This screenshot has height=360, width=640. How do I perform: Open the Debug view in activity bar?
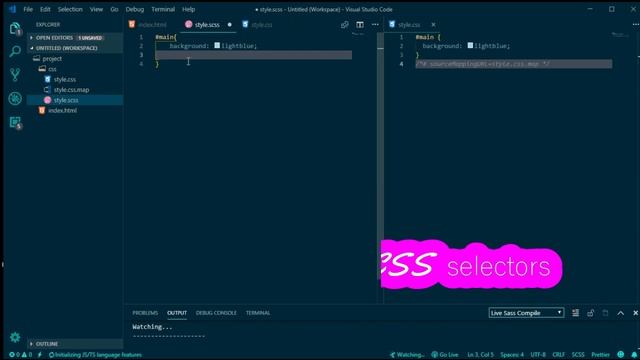(x=15, y=98)
